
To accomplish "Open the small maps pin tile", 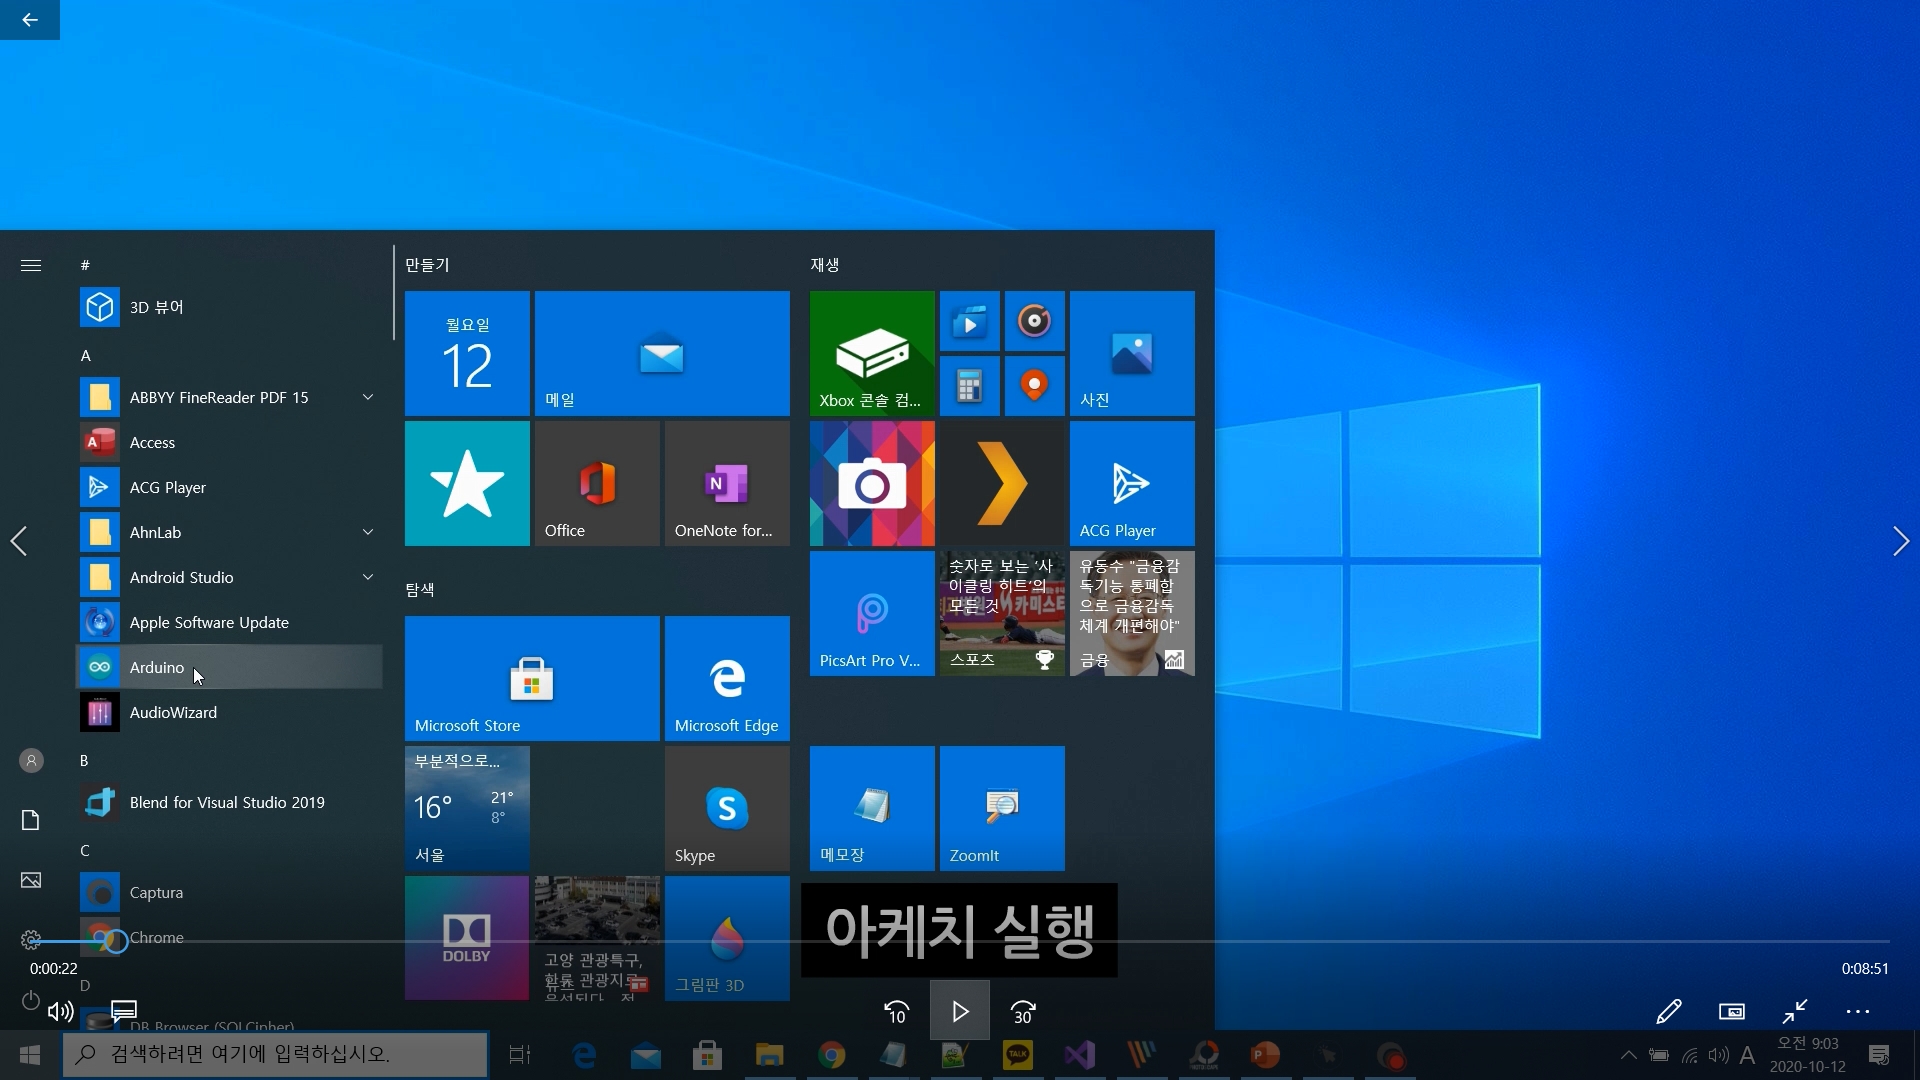I will [x=1034, y=386].
